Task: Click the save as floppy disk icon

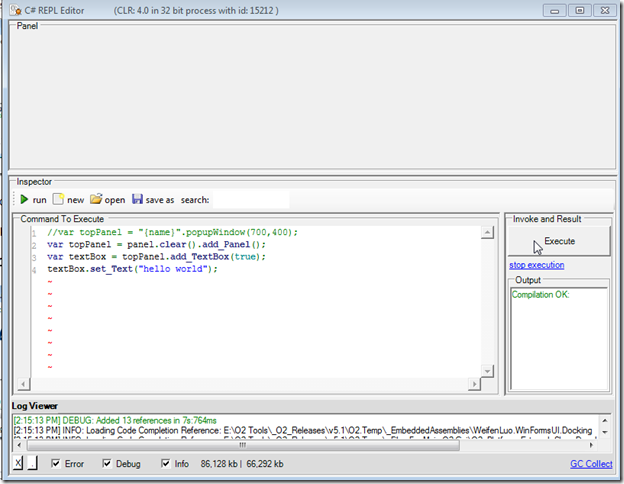Action: [137, 199]
